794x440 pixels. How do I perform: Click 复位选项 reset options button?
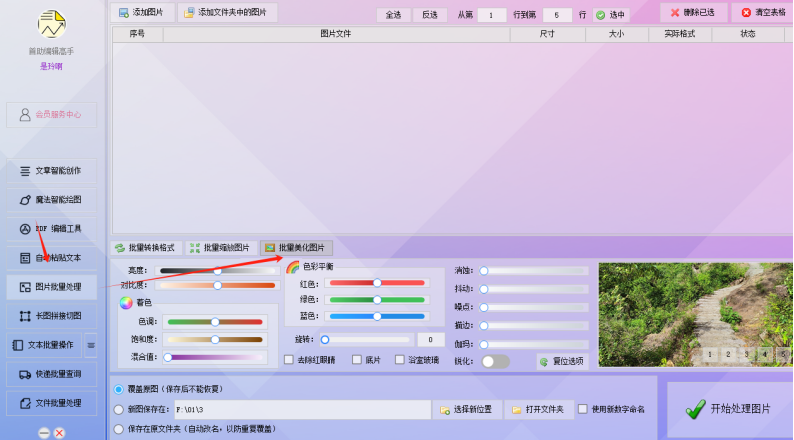click(562, 362)
